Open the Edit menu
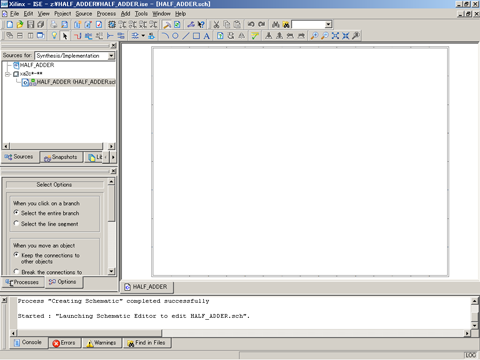The image size is (480, 360). coord(28,14)
